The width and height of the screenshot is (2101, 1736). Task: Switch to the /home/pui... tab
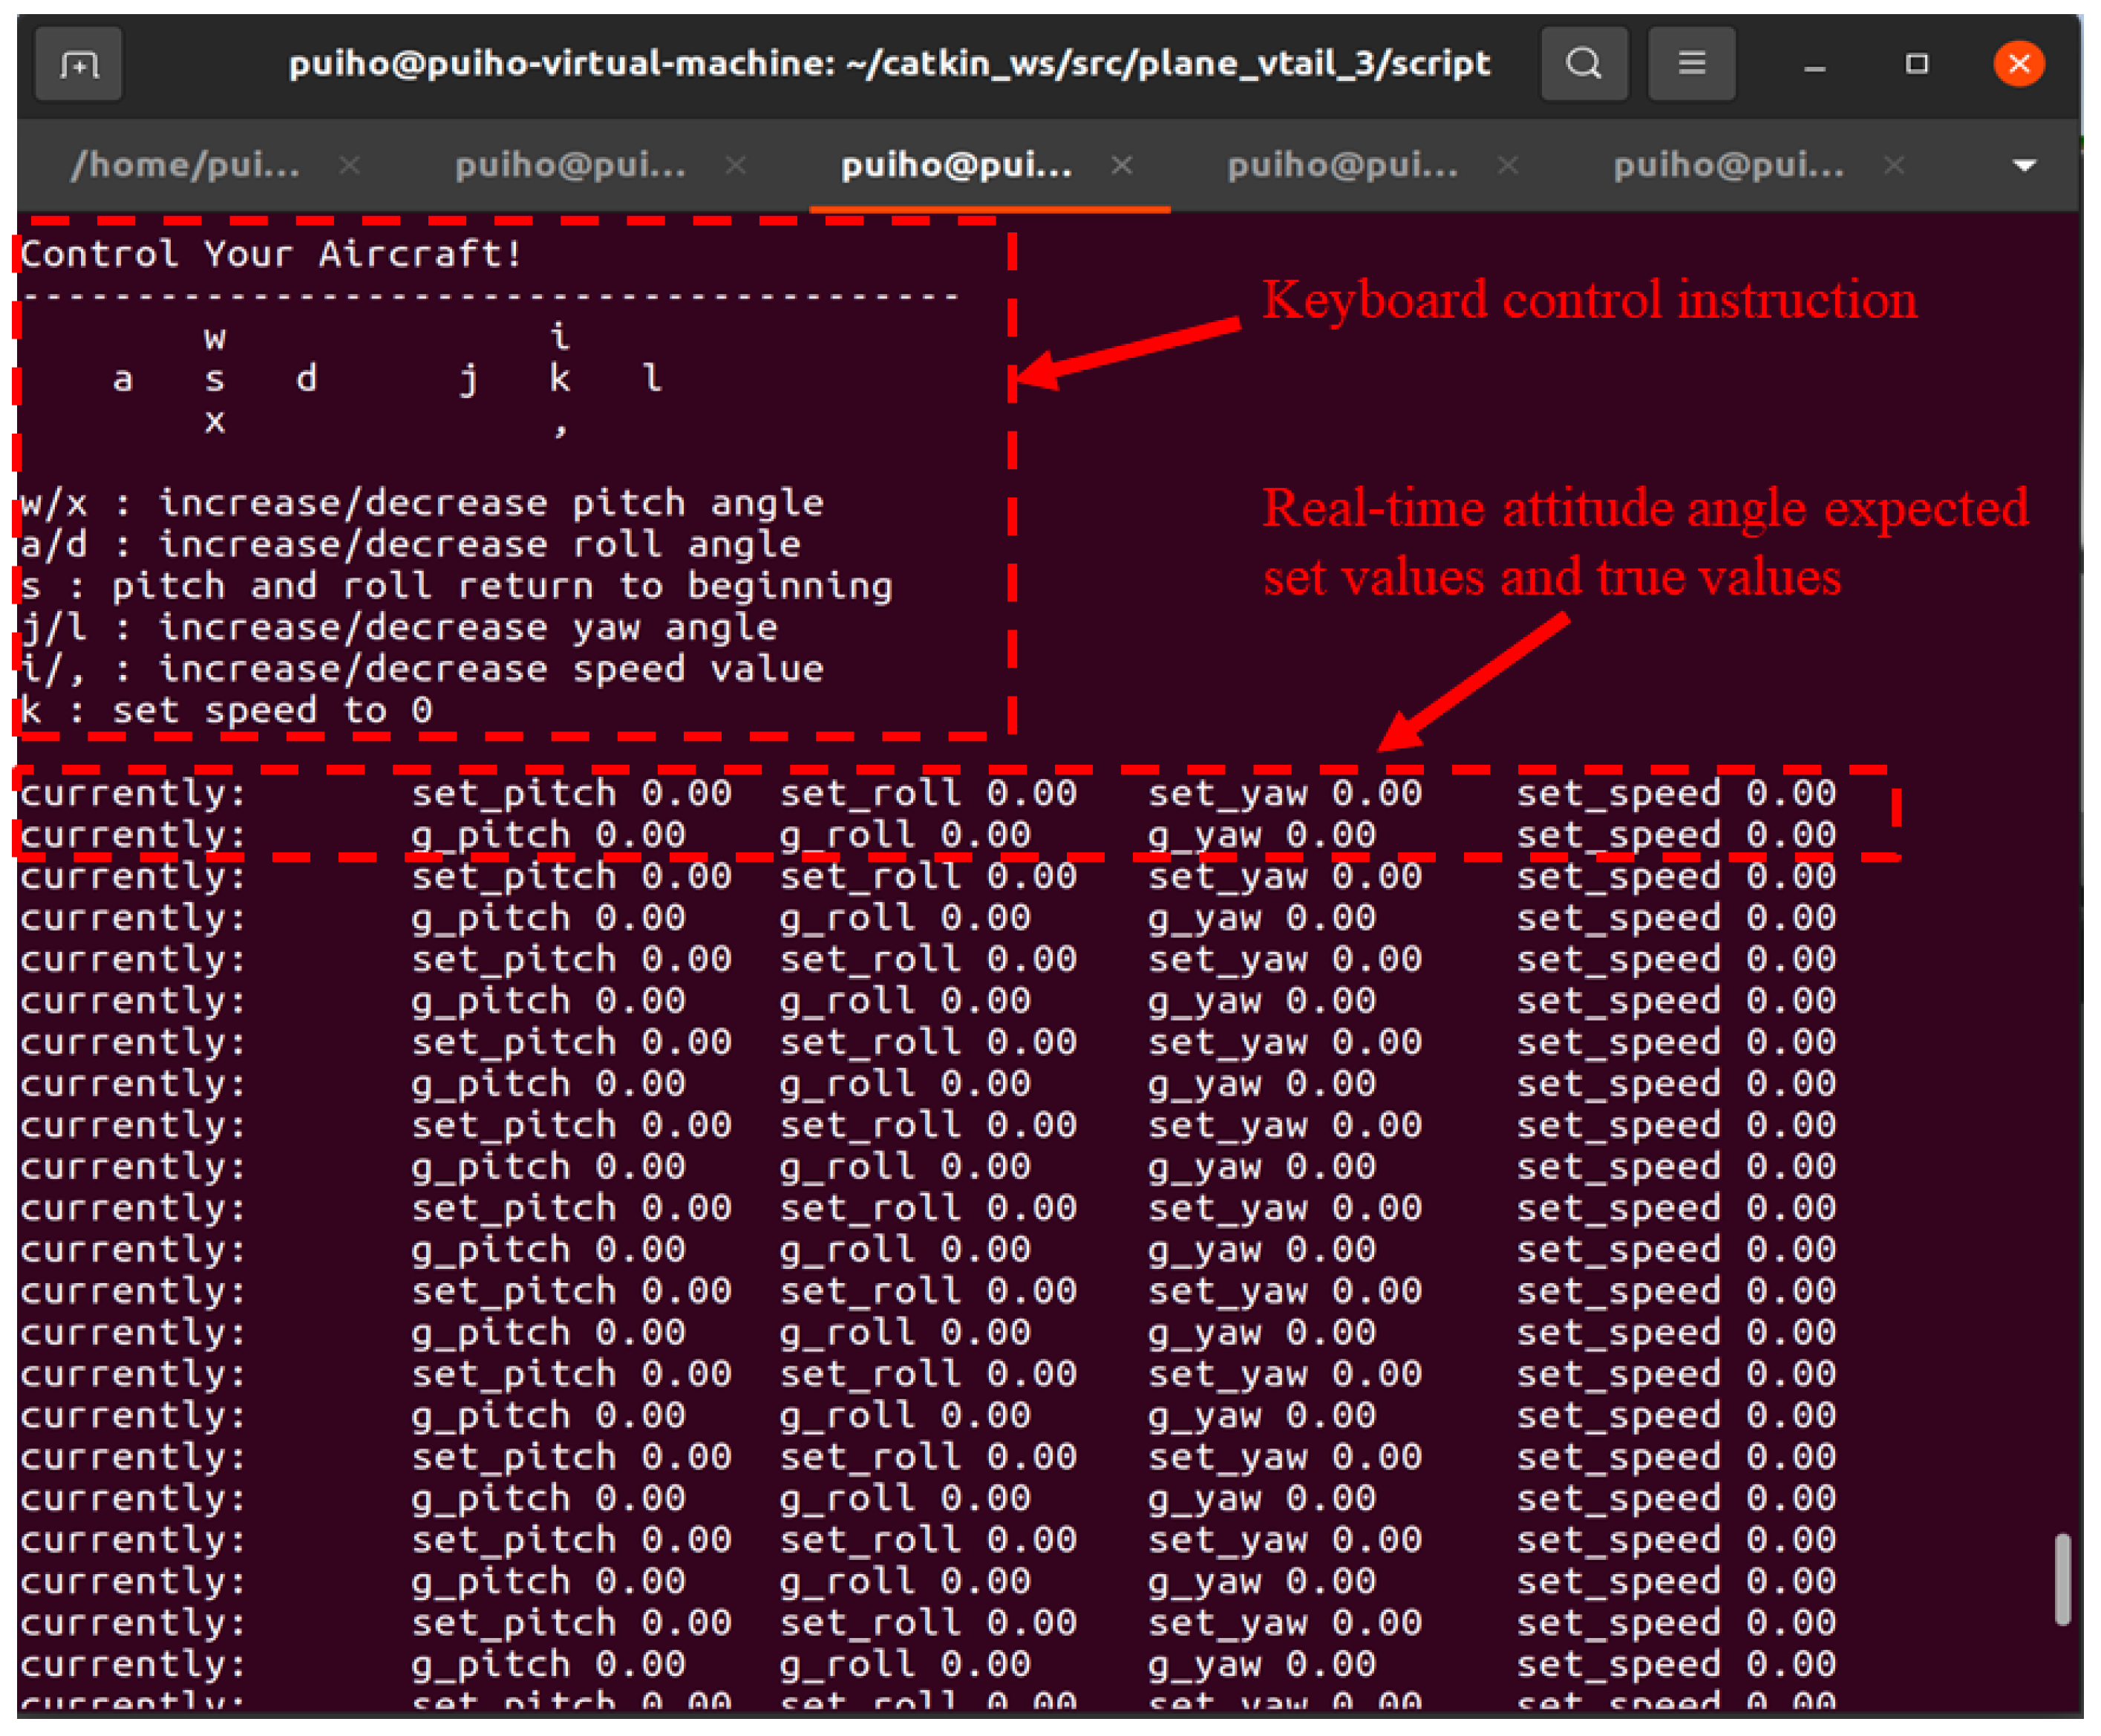pyautogui.click(x=186, y=165)
